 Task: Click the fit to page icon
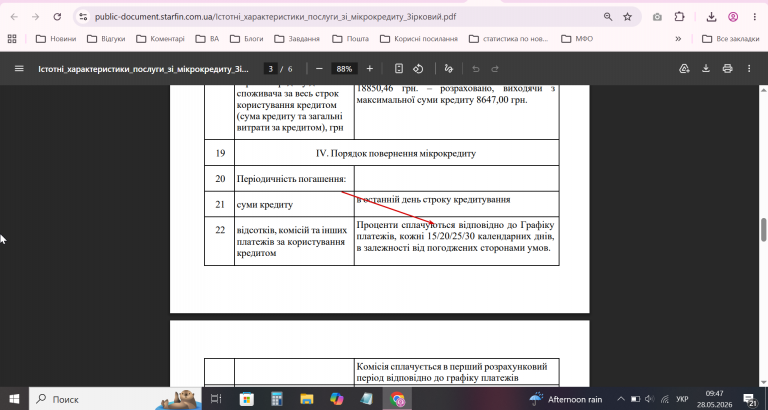[x=399, y=69]
